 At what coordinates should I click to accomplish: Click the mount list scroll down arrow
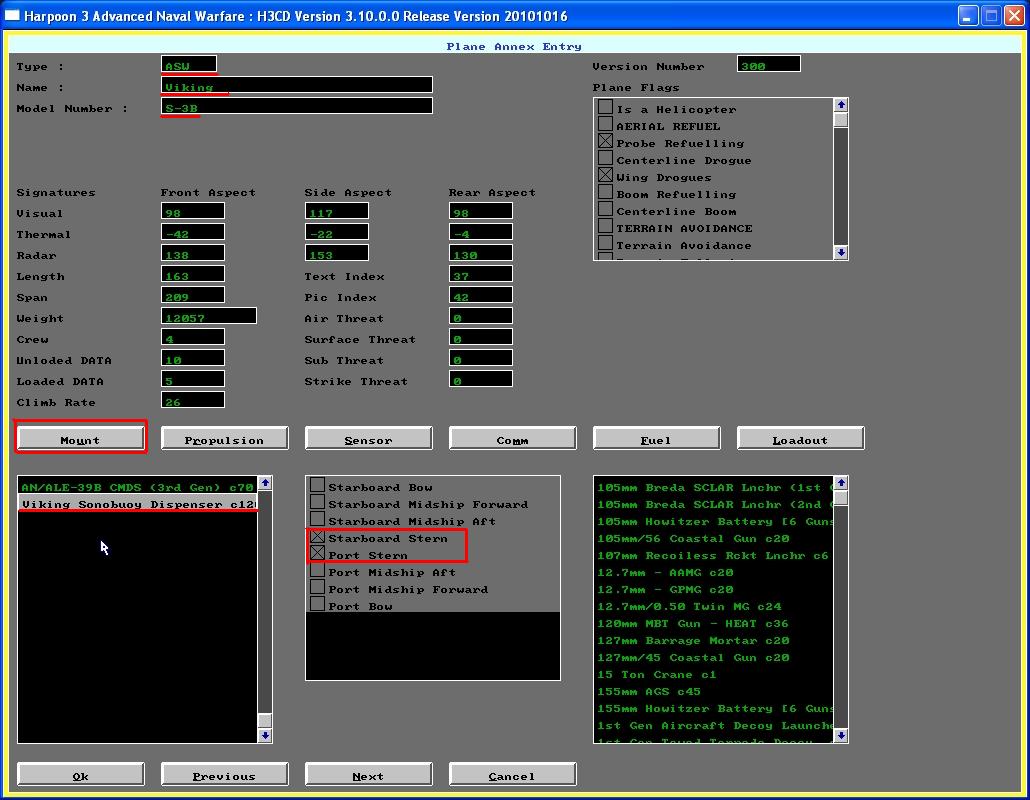(265, 736)
